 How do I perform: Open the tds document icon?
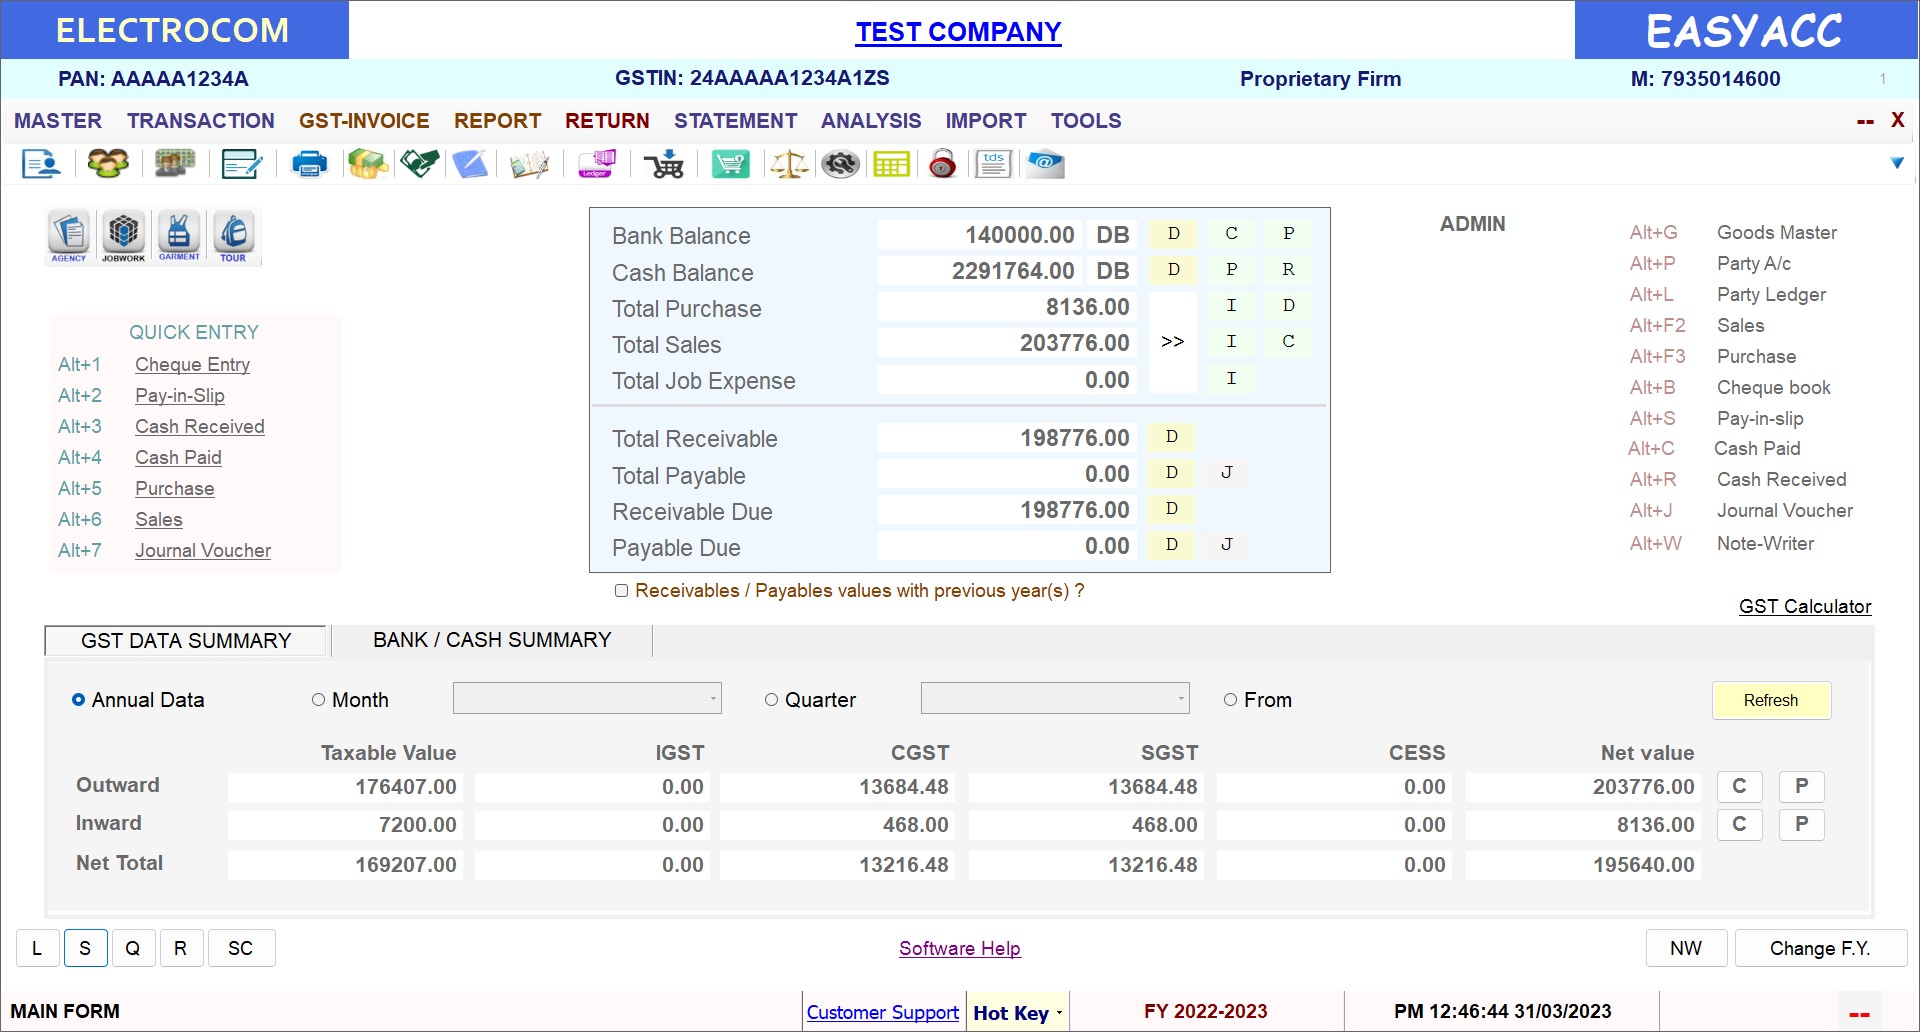[x=993, y=164]
